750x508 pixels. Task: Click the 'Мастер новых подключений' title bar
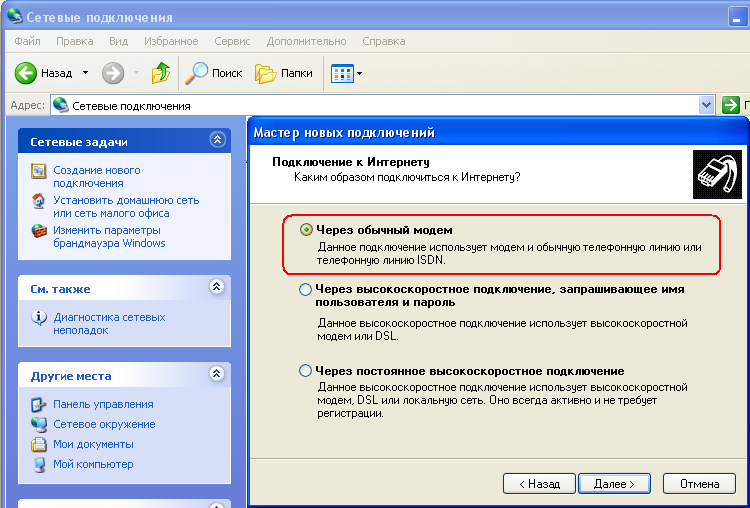497,132
